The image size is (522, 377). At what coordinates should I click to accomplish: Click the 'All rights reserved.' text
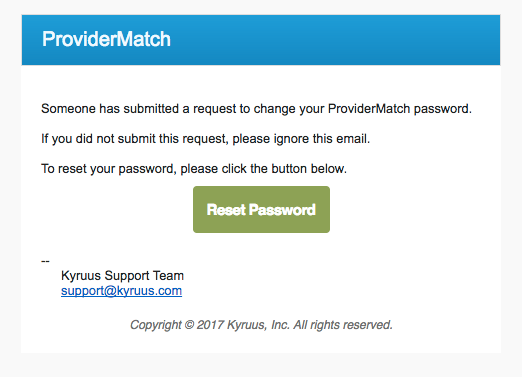tap(343, 325)
